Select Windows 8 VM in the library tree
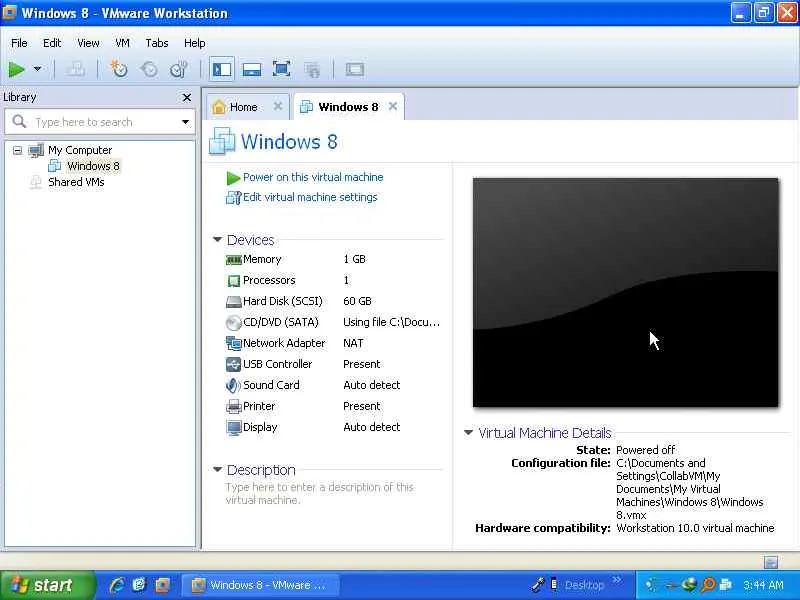Viewport: 800px width, 600px height. click(x=93, y=166)
